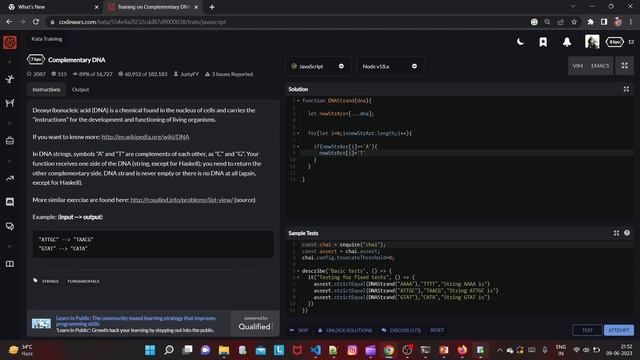
Task: Open a new browser tab
Action: [x=212, y=7]
